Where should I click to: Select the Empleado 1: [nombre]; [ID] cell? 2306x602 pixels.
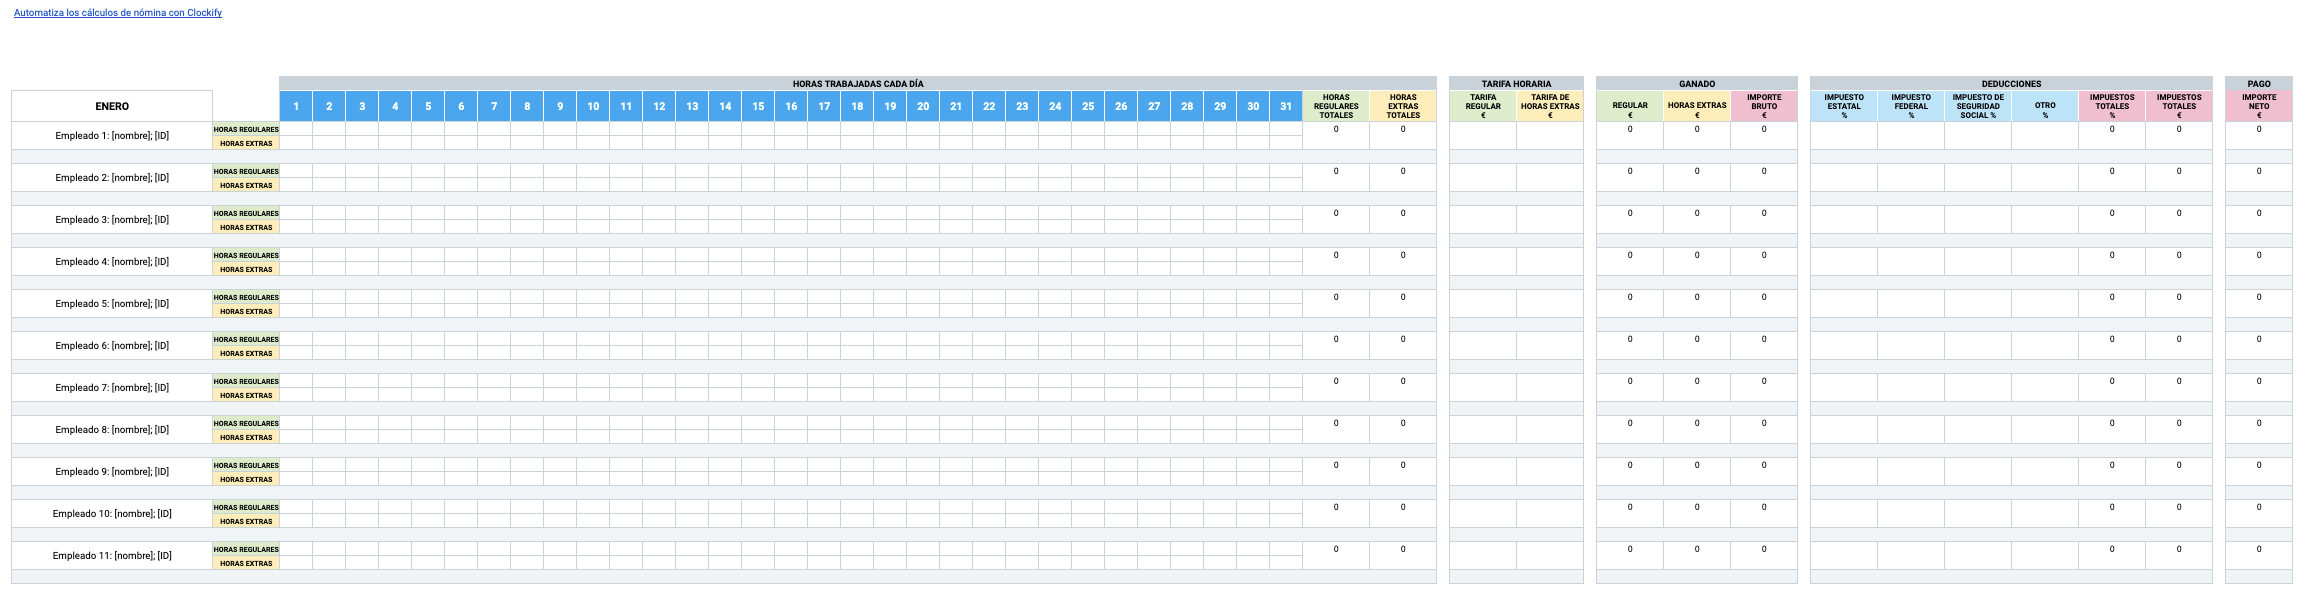click(x=112, y=136)
